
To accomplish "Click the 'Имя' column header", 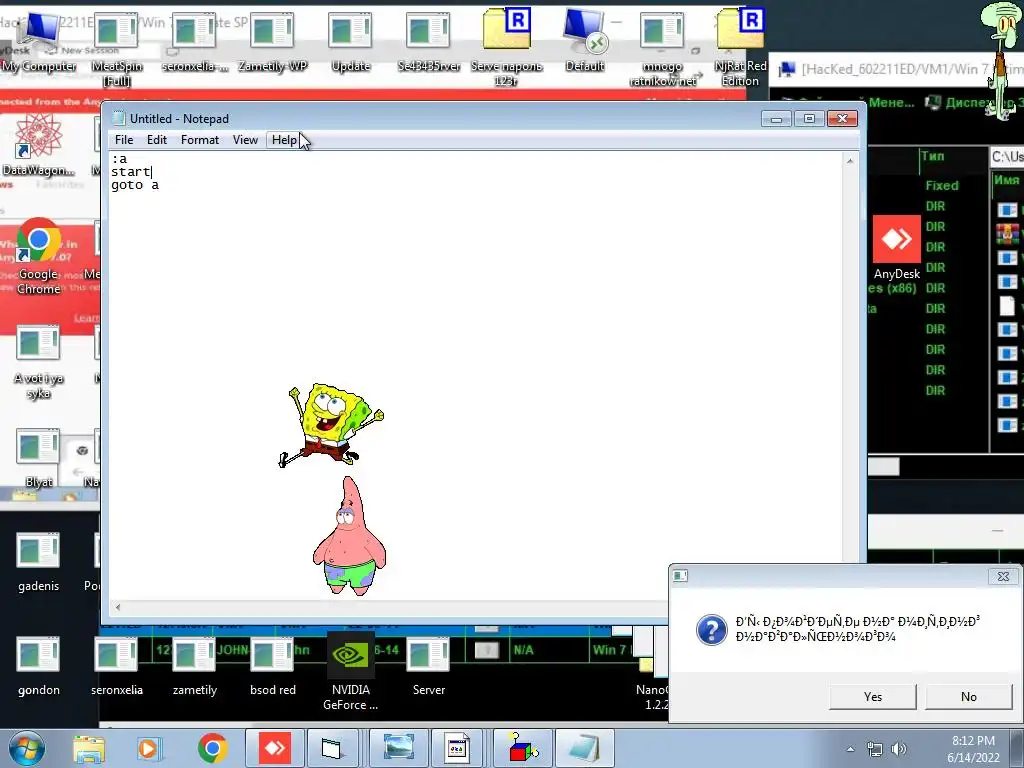I will click(1006, 180).
